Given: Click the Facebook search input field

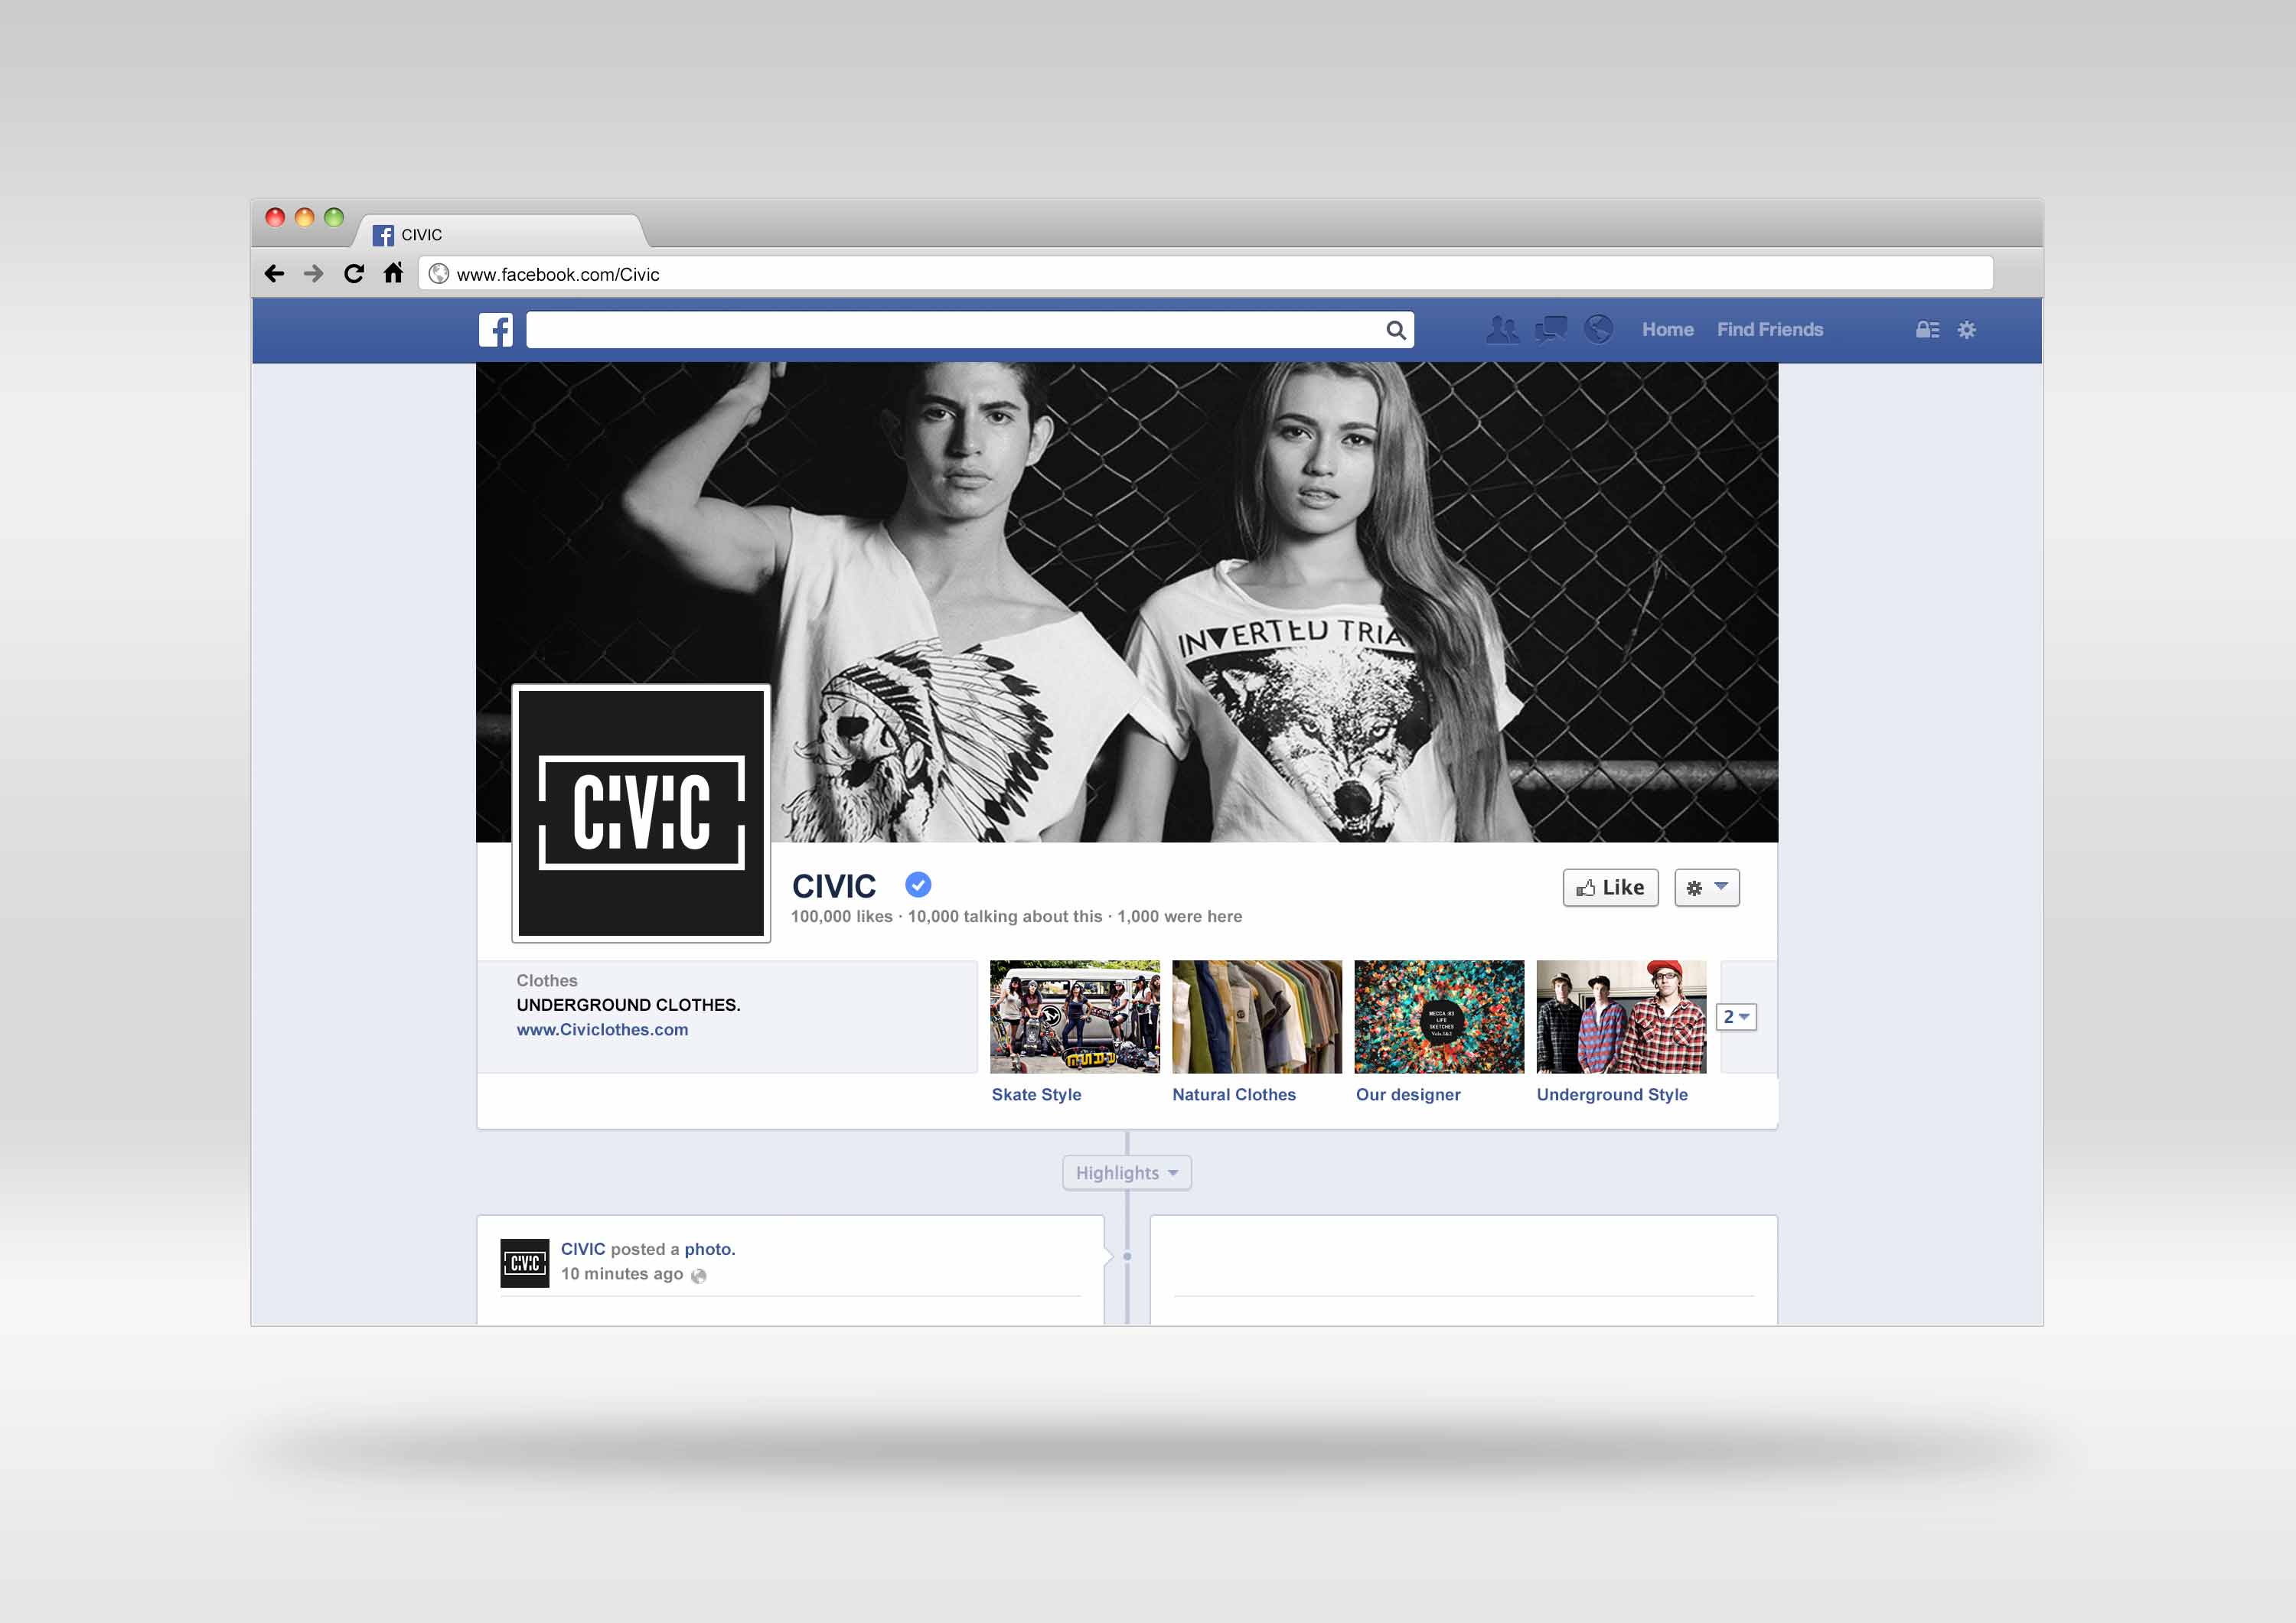Looking at the screenshot, I should 950,330.
